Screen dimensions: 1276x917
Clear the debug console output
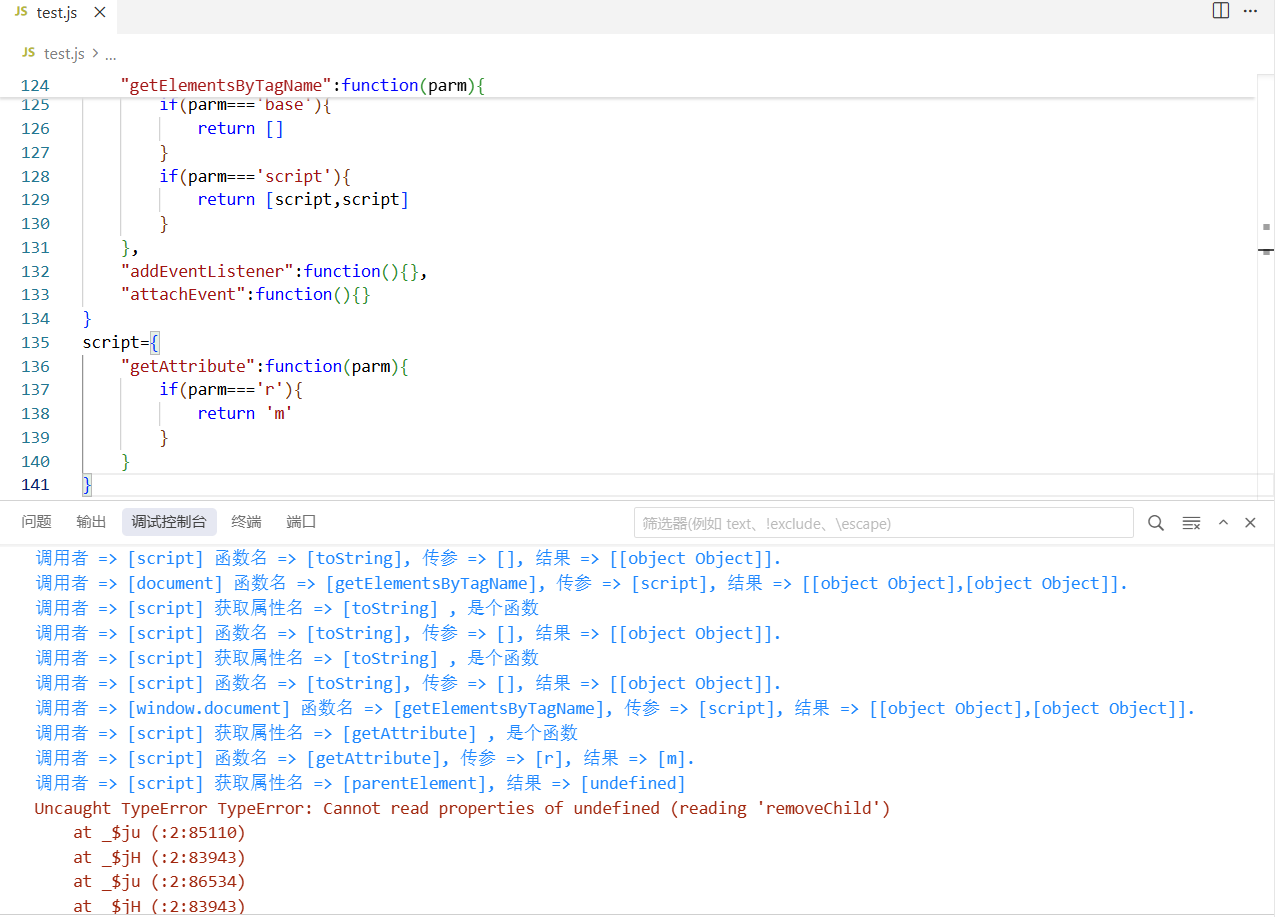(1191, 523)
